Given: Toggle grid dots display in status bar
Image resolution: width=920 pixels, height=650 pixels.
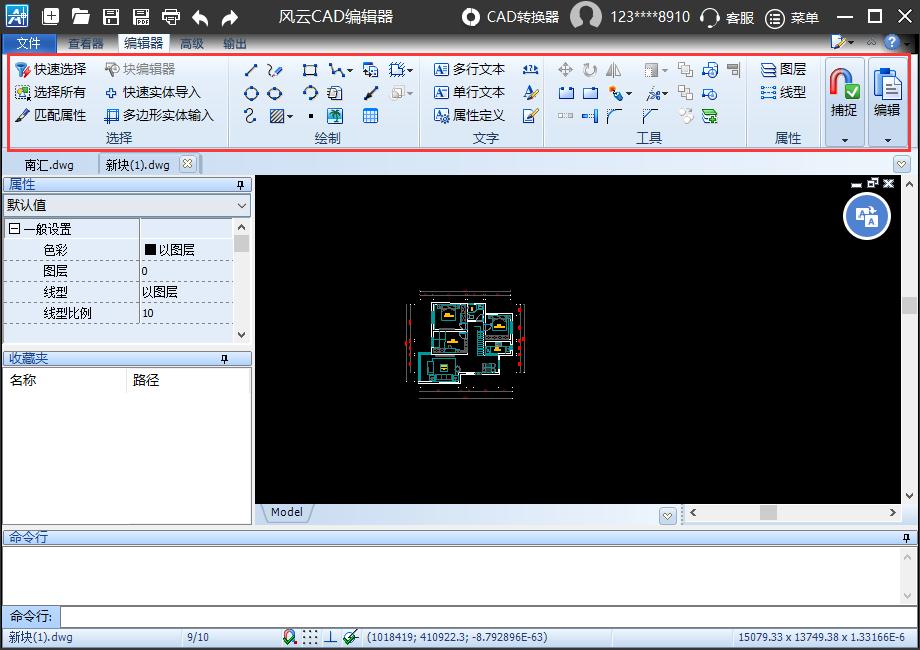Looking at the screenshot, I should pyautogui.click(x=311, y=637).
